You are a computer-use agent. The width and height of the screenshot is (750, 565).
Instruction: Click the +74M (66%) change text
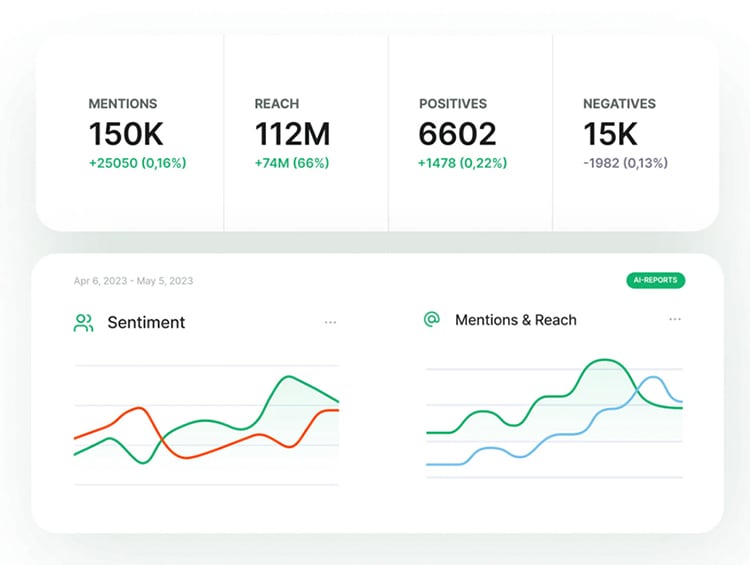(292, 163)
